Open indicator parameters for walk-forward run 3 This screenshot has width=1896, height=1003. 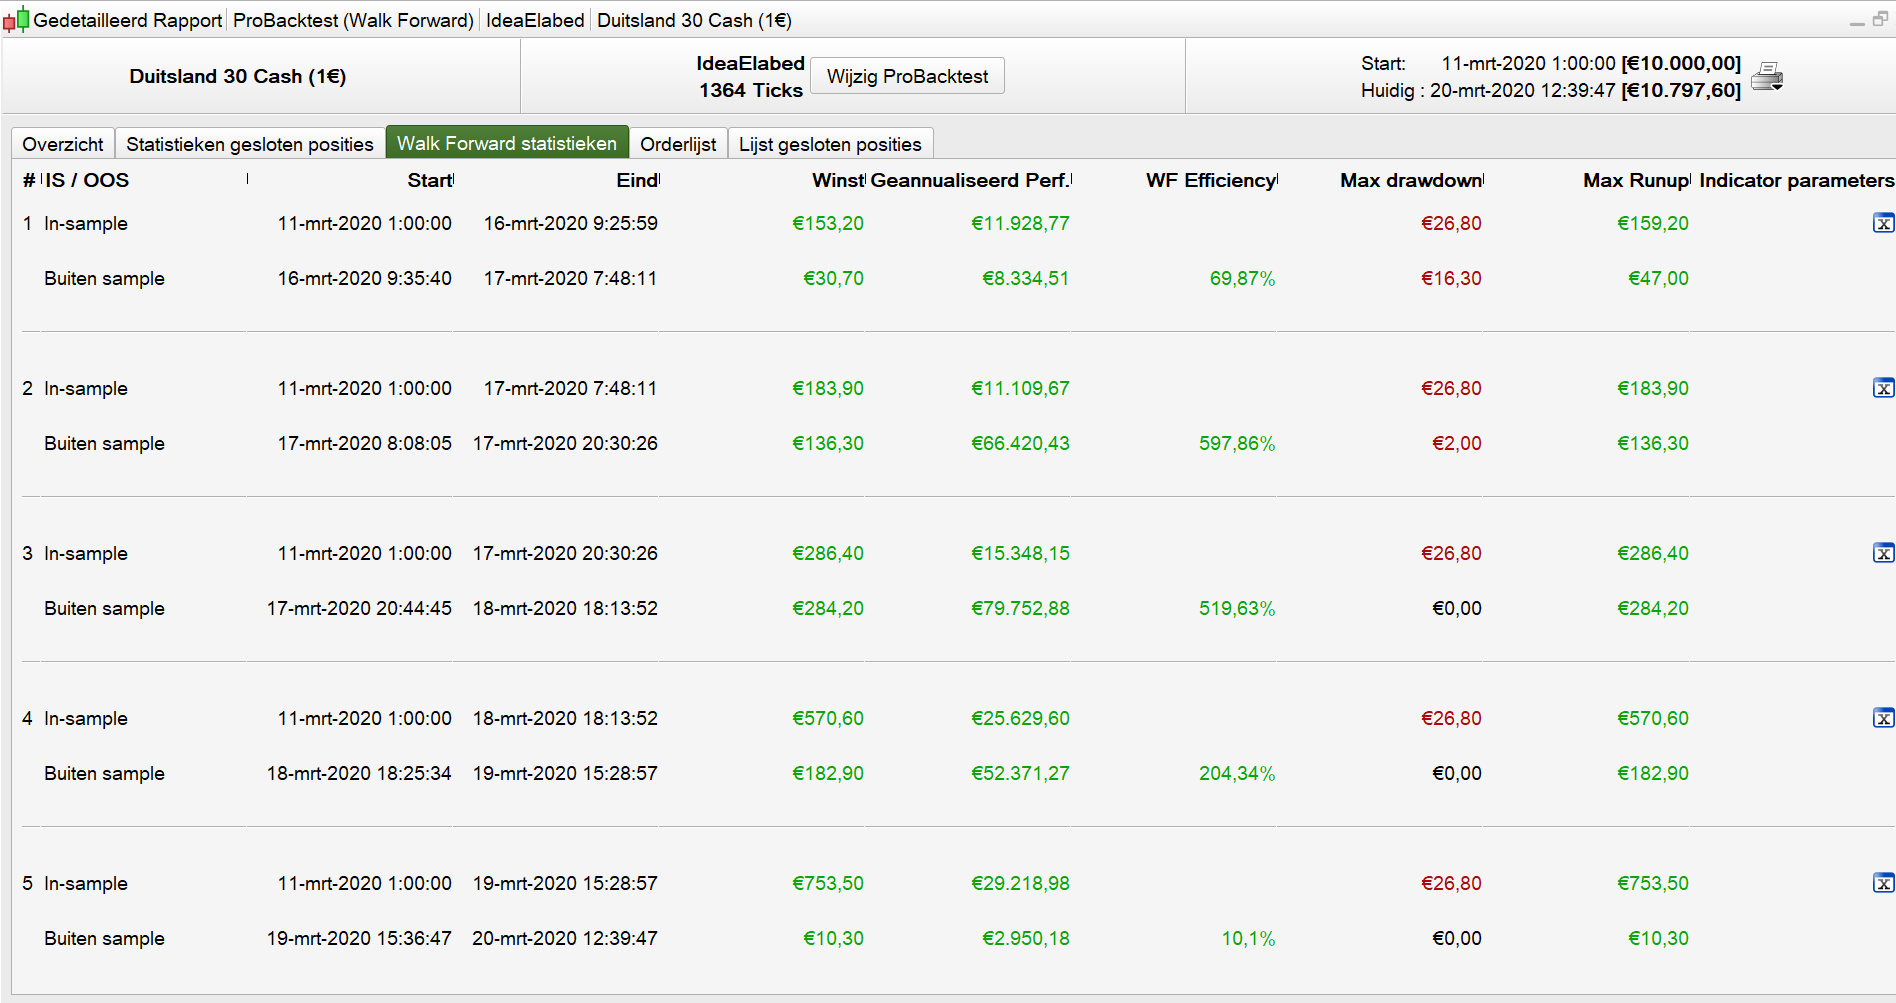click(1883, 553)
